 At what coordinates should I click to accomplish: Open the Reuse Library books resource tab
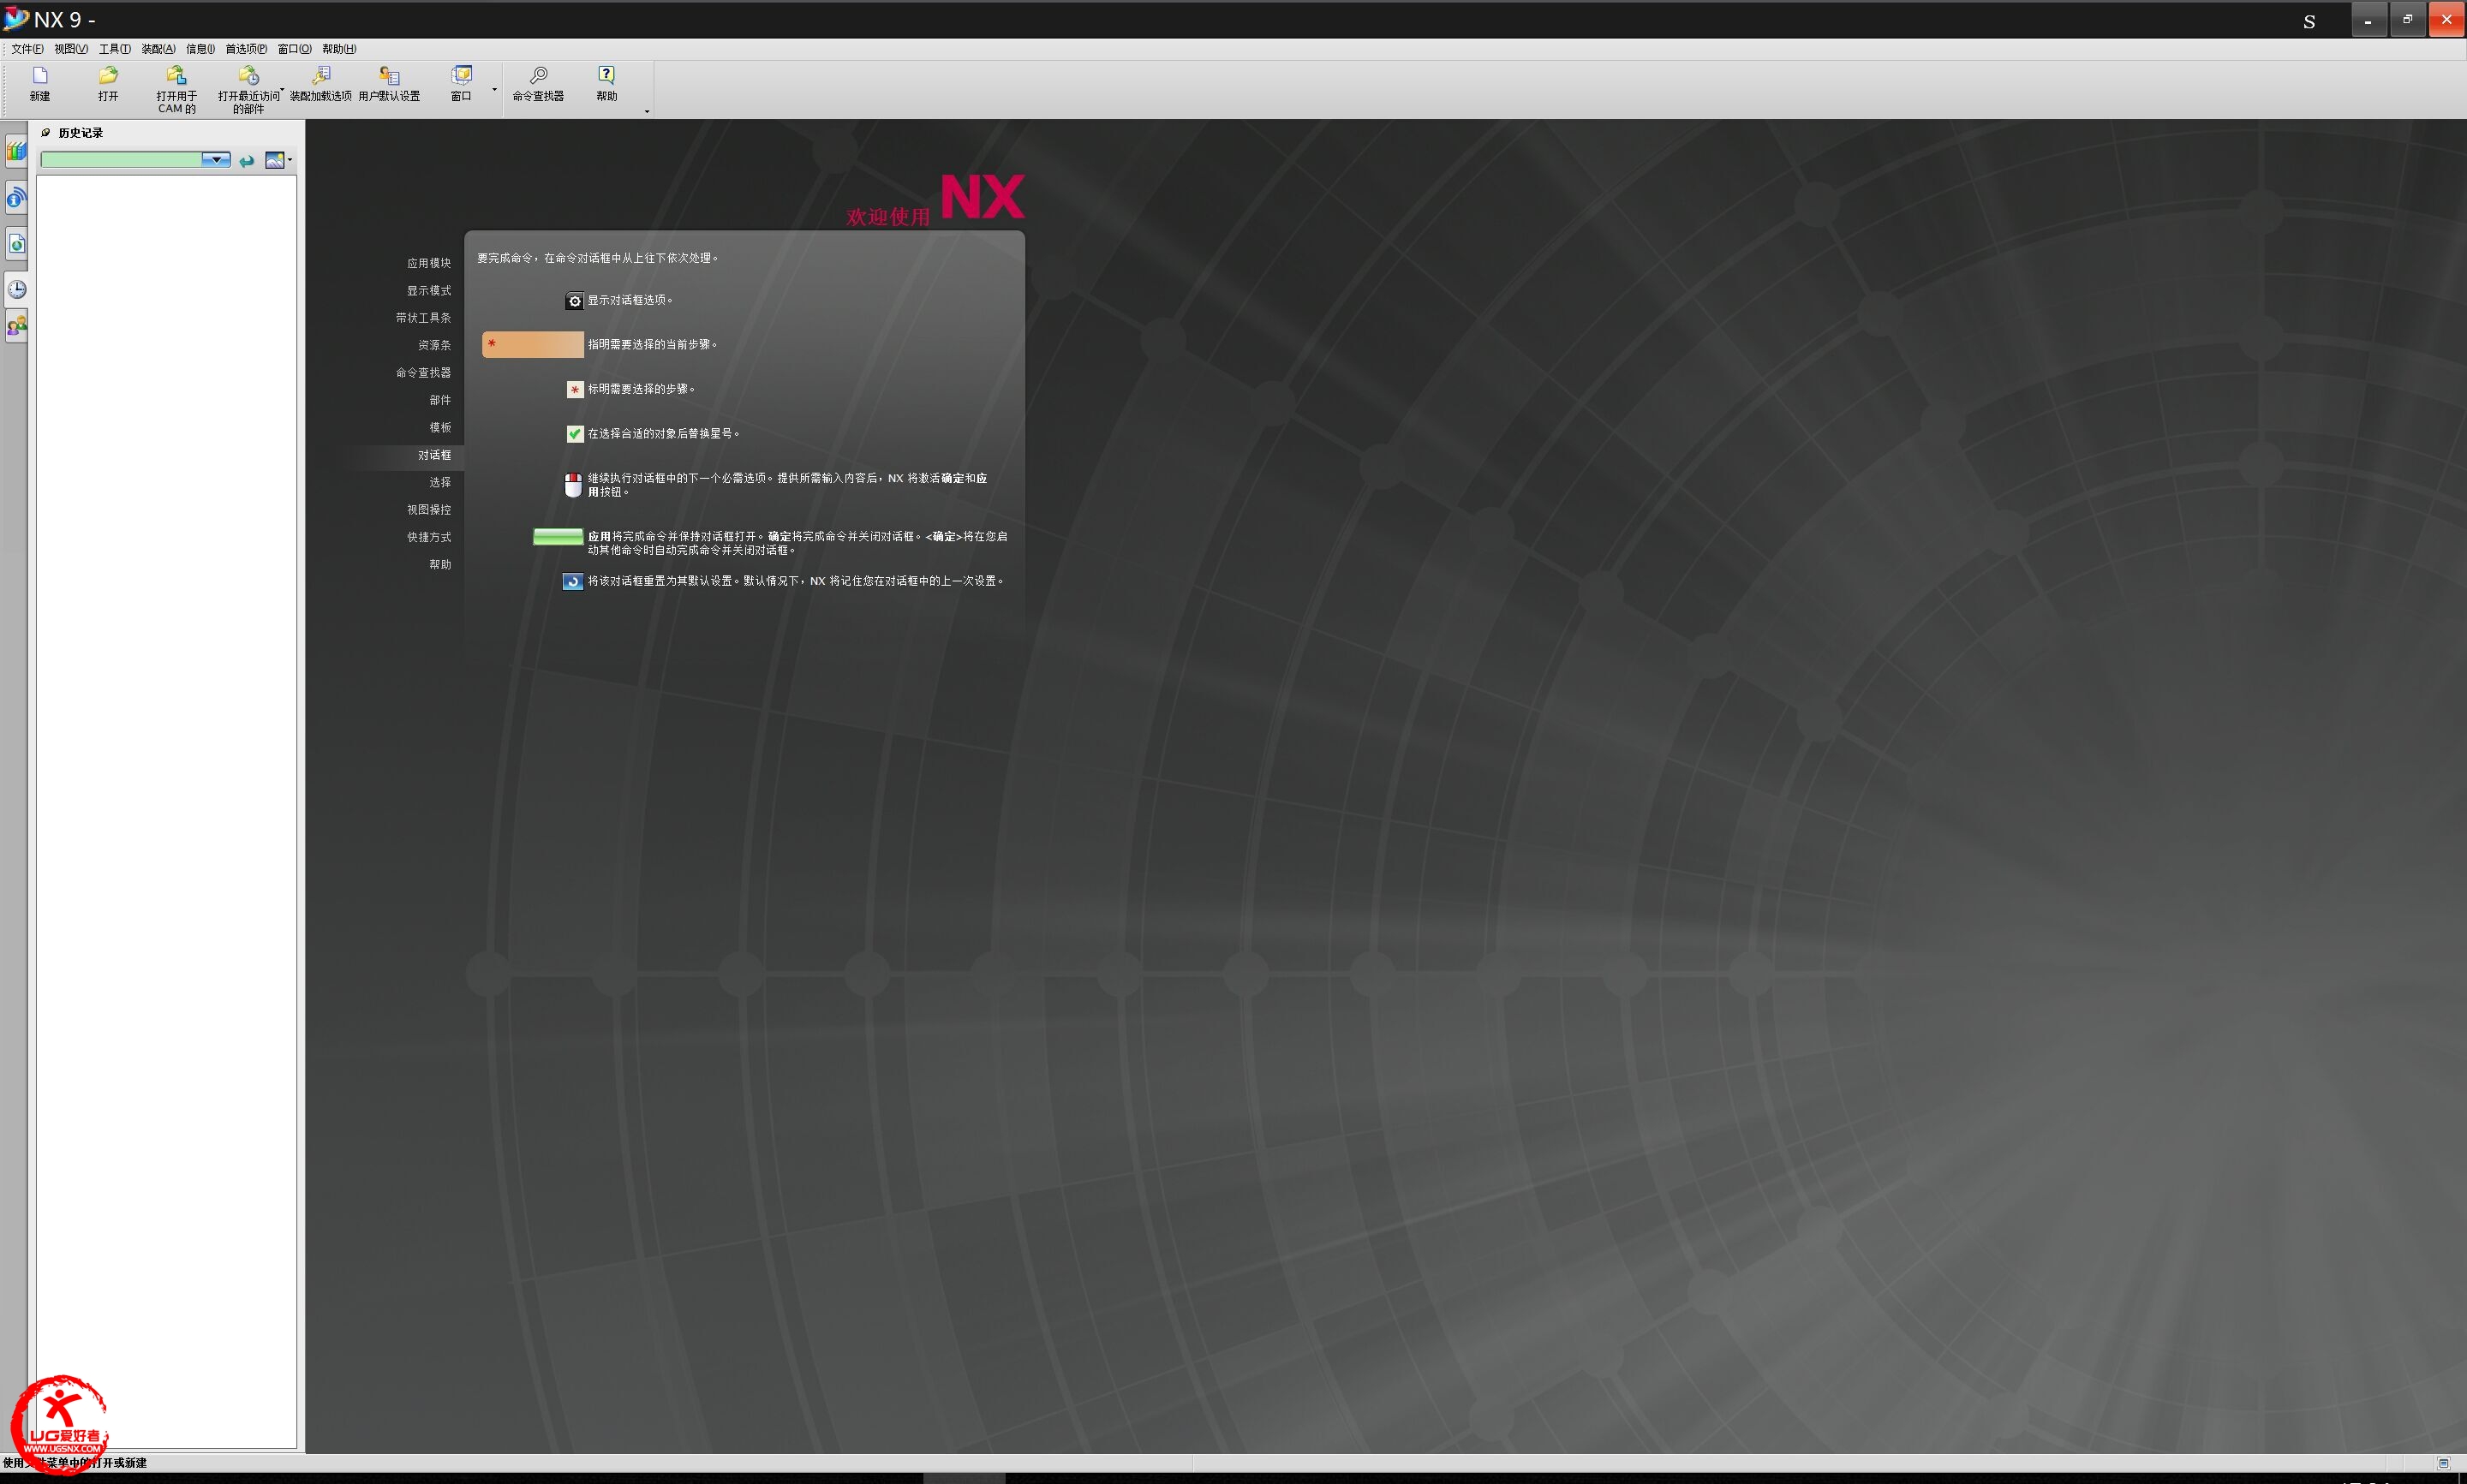click(x=16, y=151)
